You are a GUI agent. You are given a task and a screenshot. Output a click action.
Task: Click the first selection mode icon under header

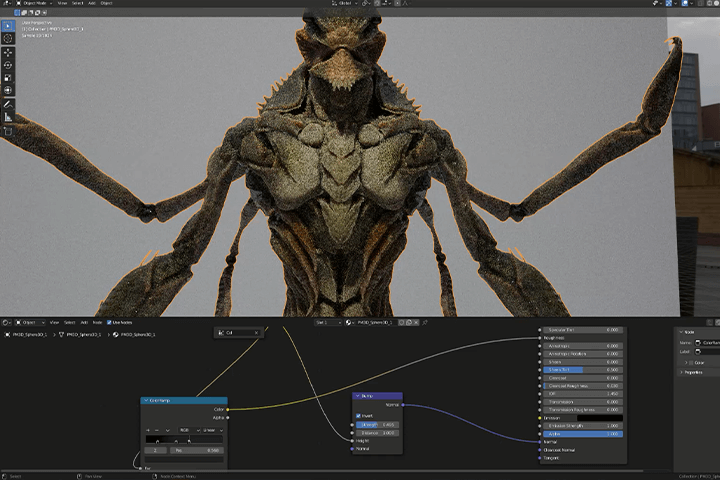[x=17, y=13]
